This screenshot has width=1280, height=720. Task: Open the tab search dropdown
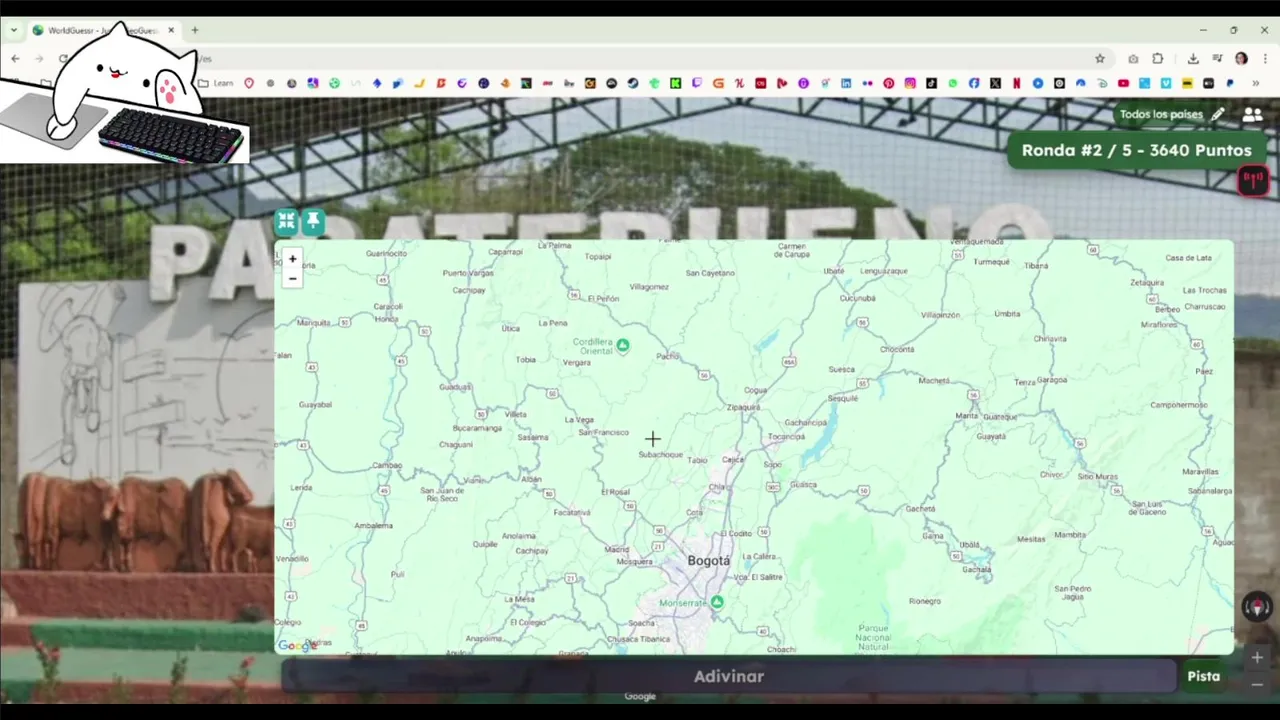tap(14, 30)
